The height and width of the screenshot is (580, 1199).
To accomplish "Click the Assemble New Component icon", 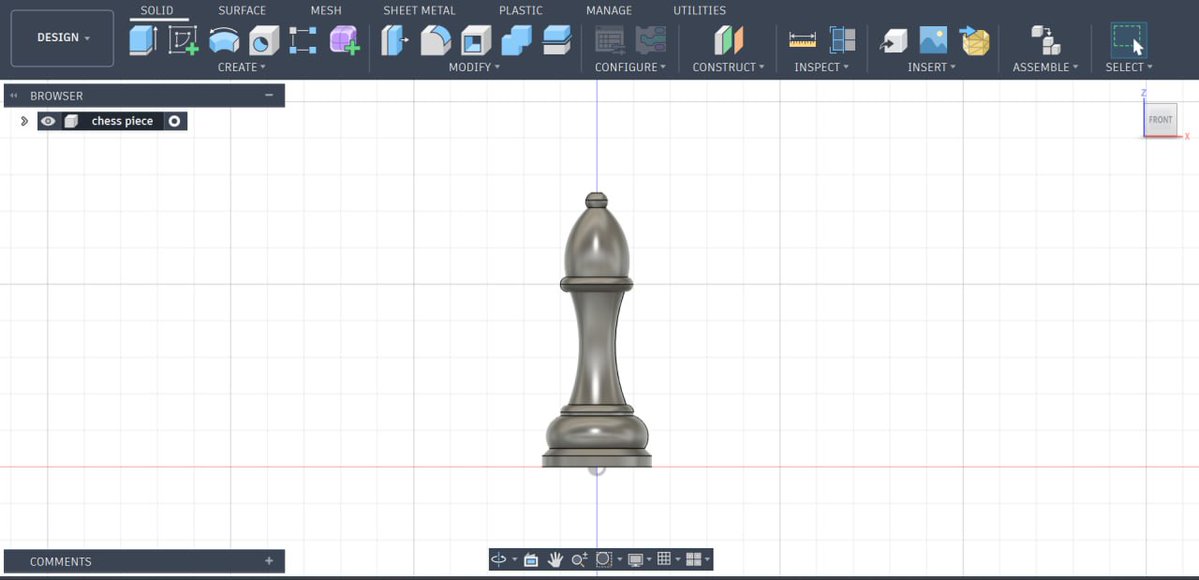I will pyautogui.click(x=1045, y=40).
